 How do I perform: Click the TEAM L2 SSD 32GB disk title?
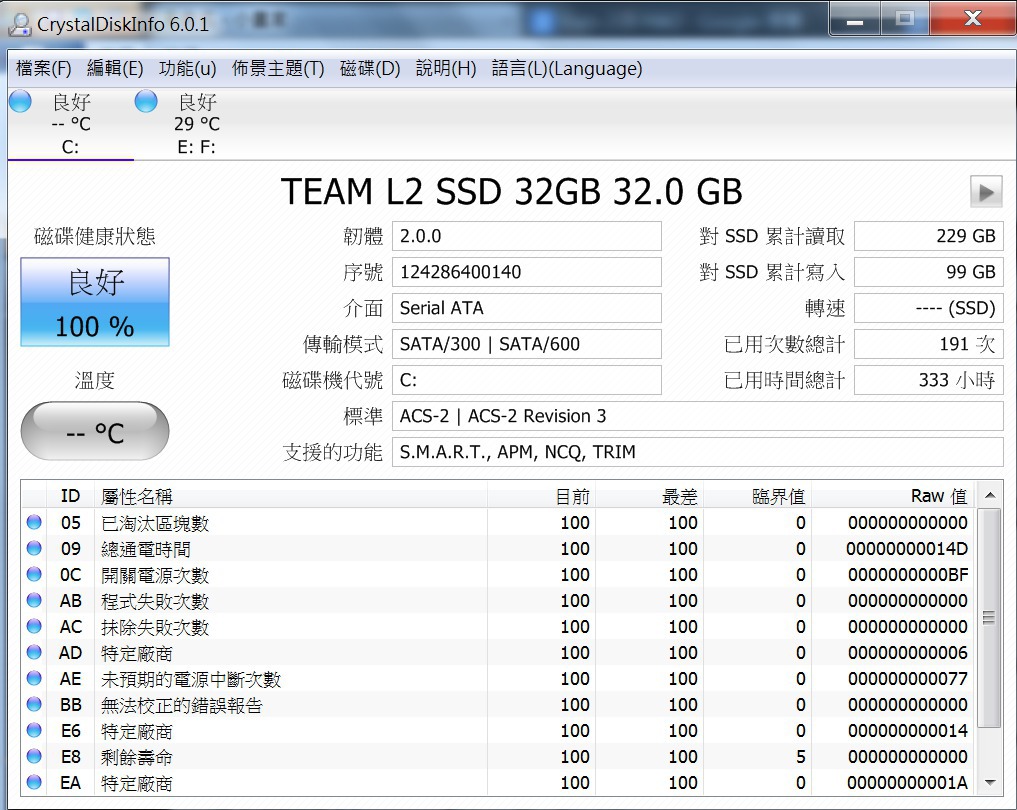click(x=512, y=192)
